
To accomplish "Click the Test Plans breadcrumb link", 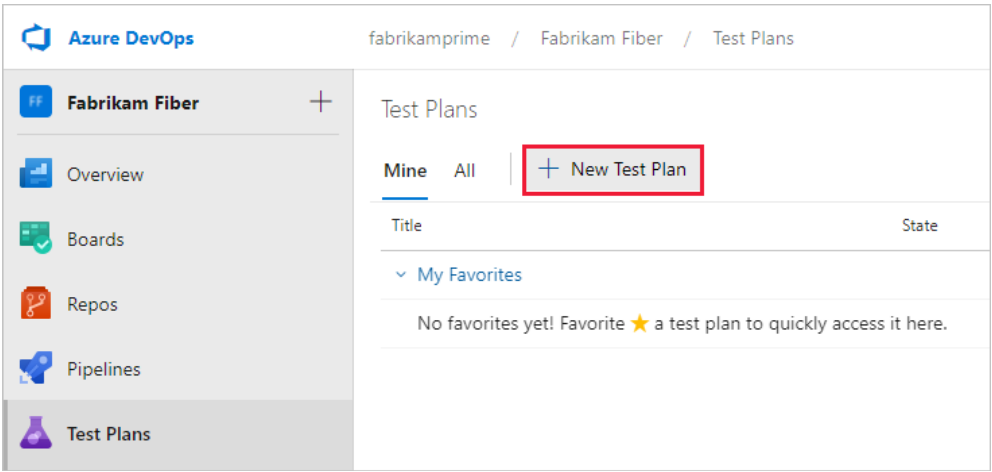I will (753, 39).
